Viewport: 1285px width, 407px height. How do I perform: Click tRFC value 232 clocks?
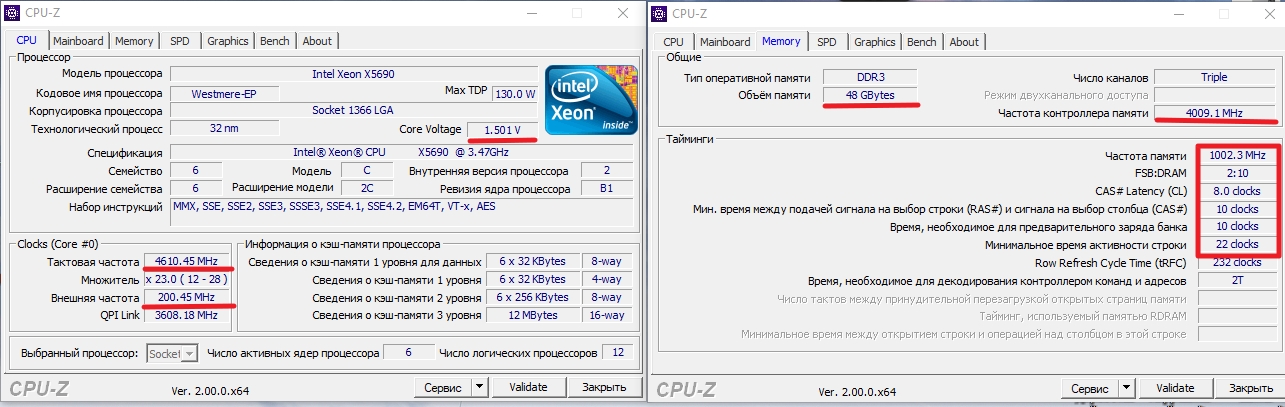tap(1236, 263)
